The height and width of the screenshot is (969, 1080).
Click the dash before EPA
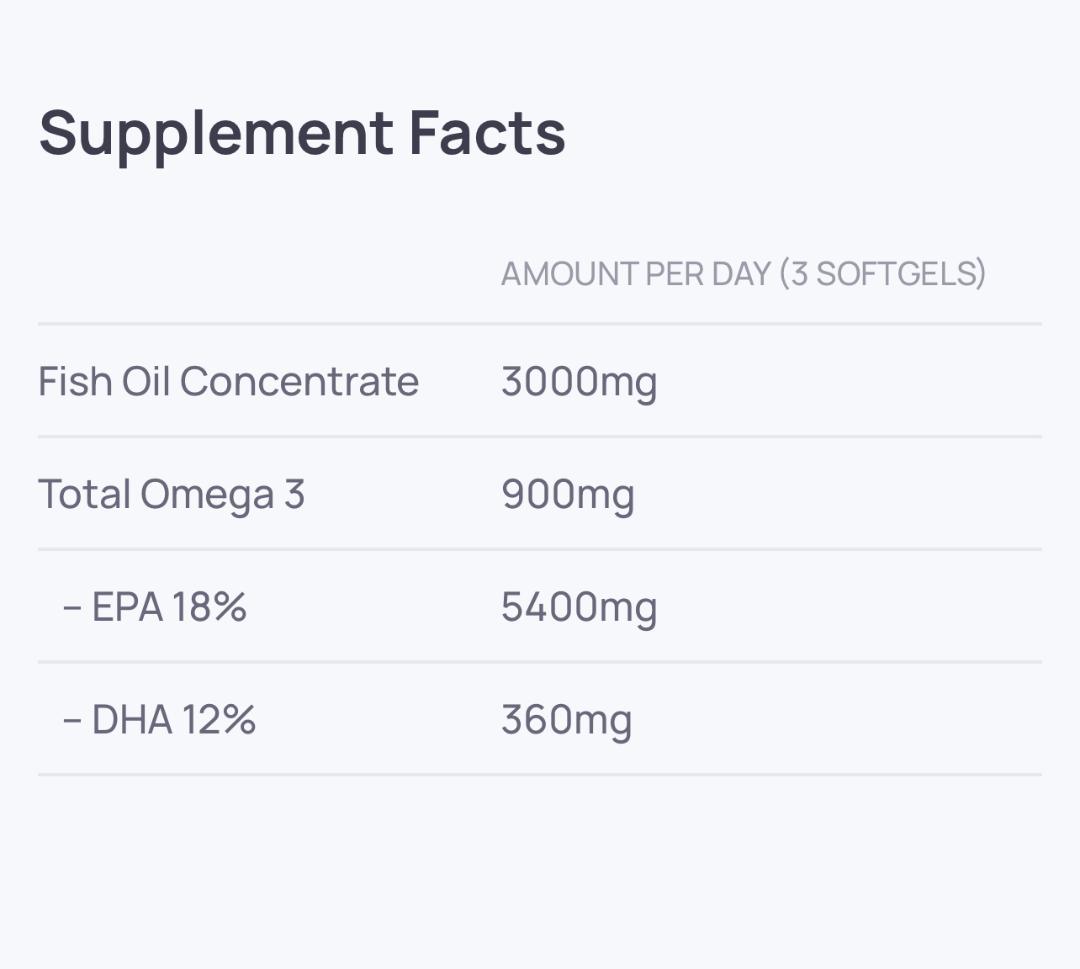tap(71, 608)
